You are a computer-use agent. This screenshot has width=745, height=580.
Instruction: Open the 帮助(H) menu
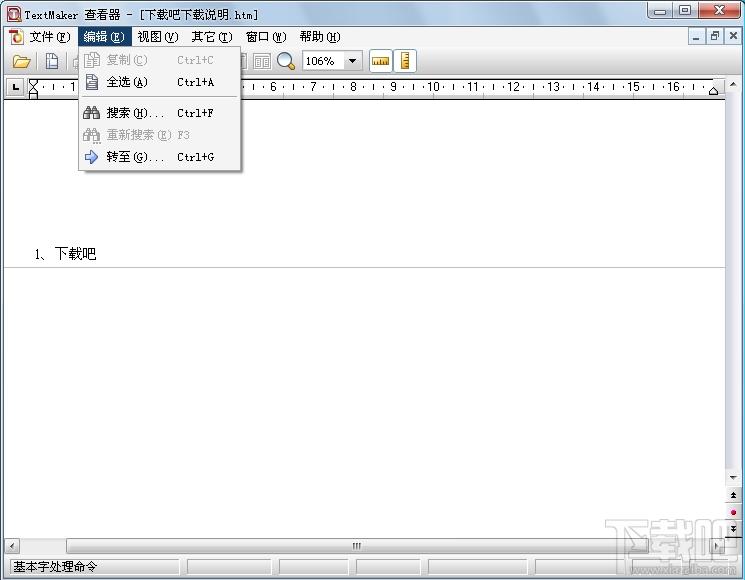point(320,37)
